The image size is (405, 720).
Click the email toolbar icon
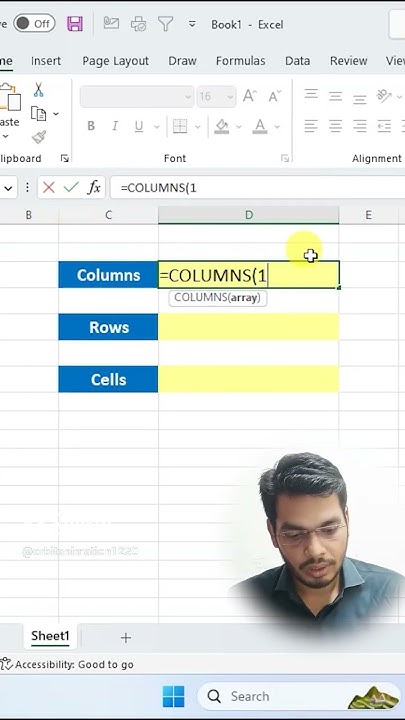tap(111, 23)
